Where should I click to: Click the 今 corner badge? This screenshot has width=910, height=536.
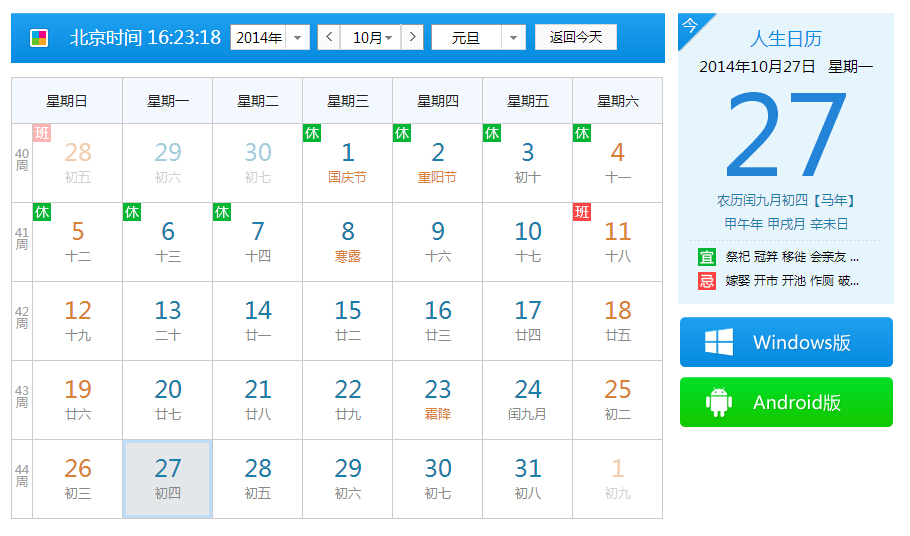(690, 25)
